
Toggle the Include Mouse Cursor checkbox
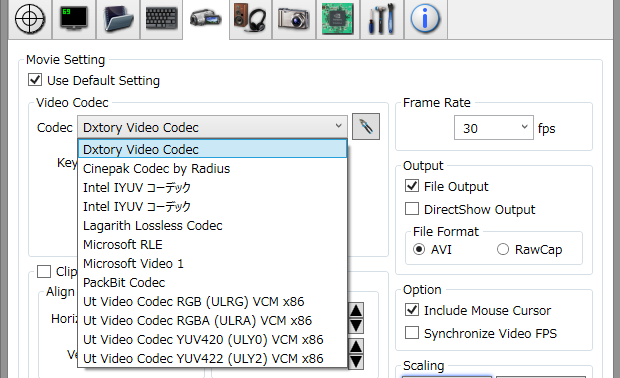[x=412, y=310]
